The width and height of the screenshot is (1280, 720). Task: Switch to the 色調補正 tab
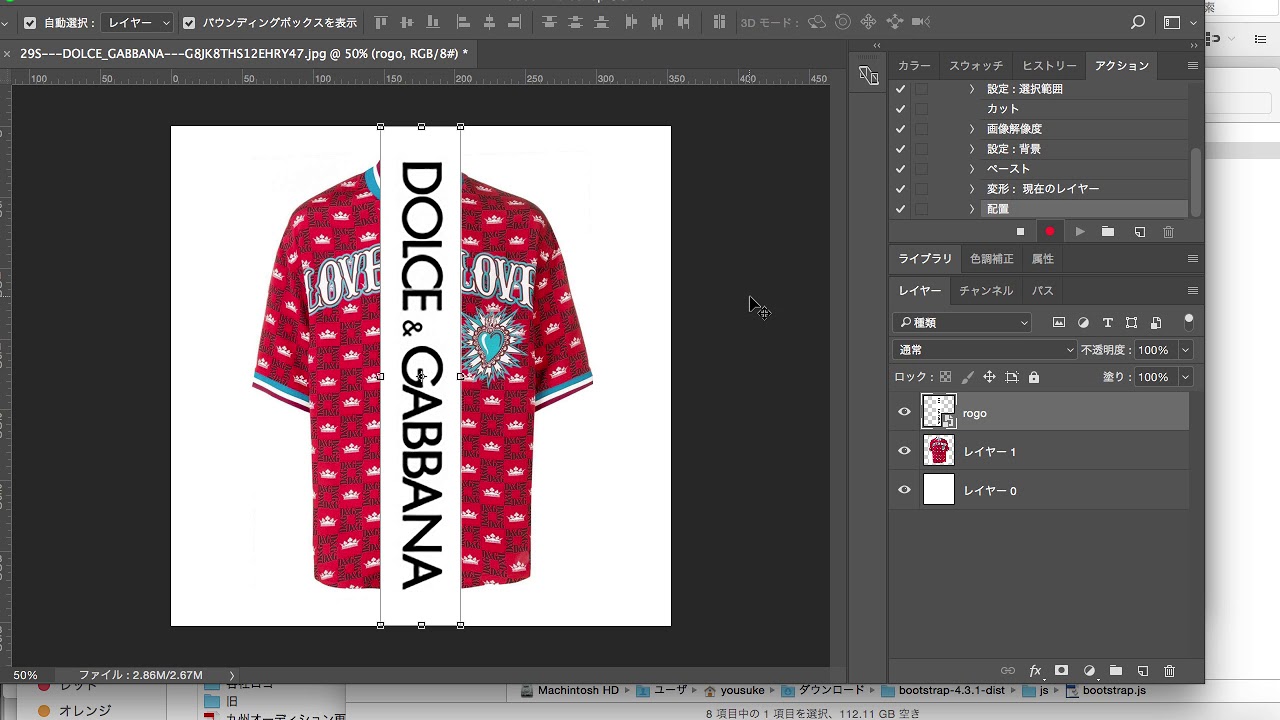pos(992,259)
